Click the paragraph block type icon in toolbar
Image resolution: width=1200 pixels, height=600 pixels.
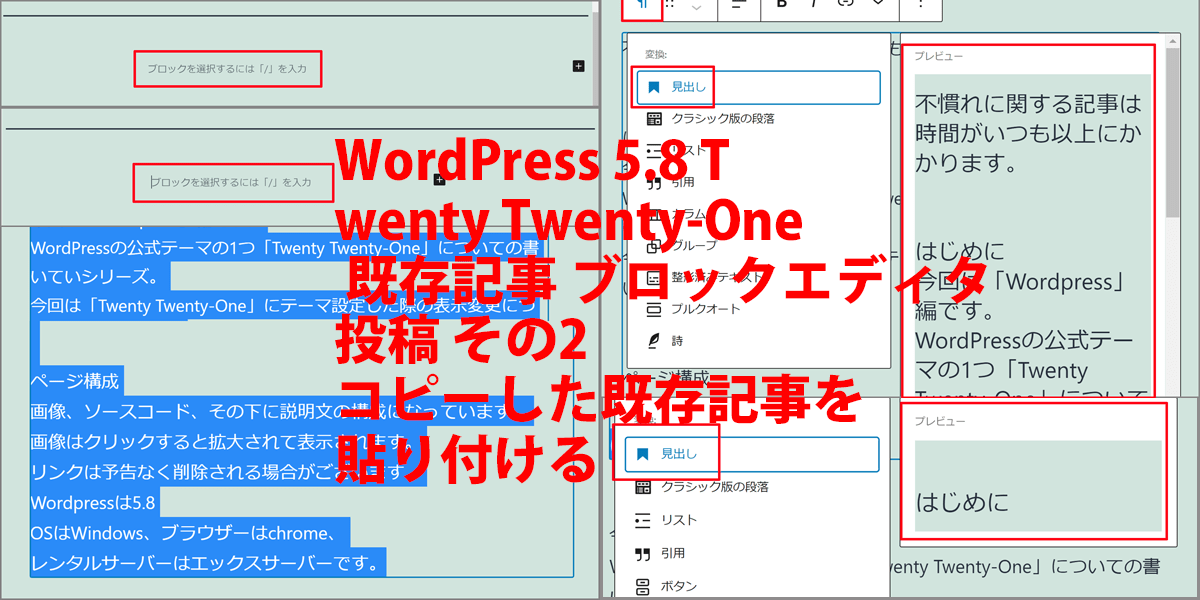(x=643, y=5)
